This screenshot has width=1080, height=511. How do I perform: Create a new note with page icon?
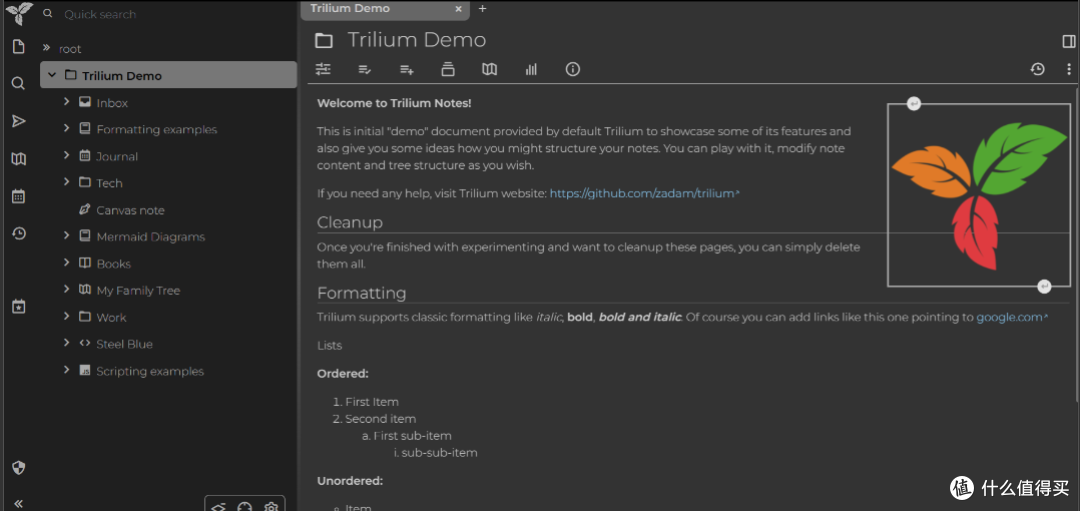[x=19, y=47]
